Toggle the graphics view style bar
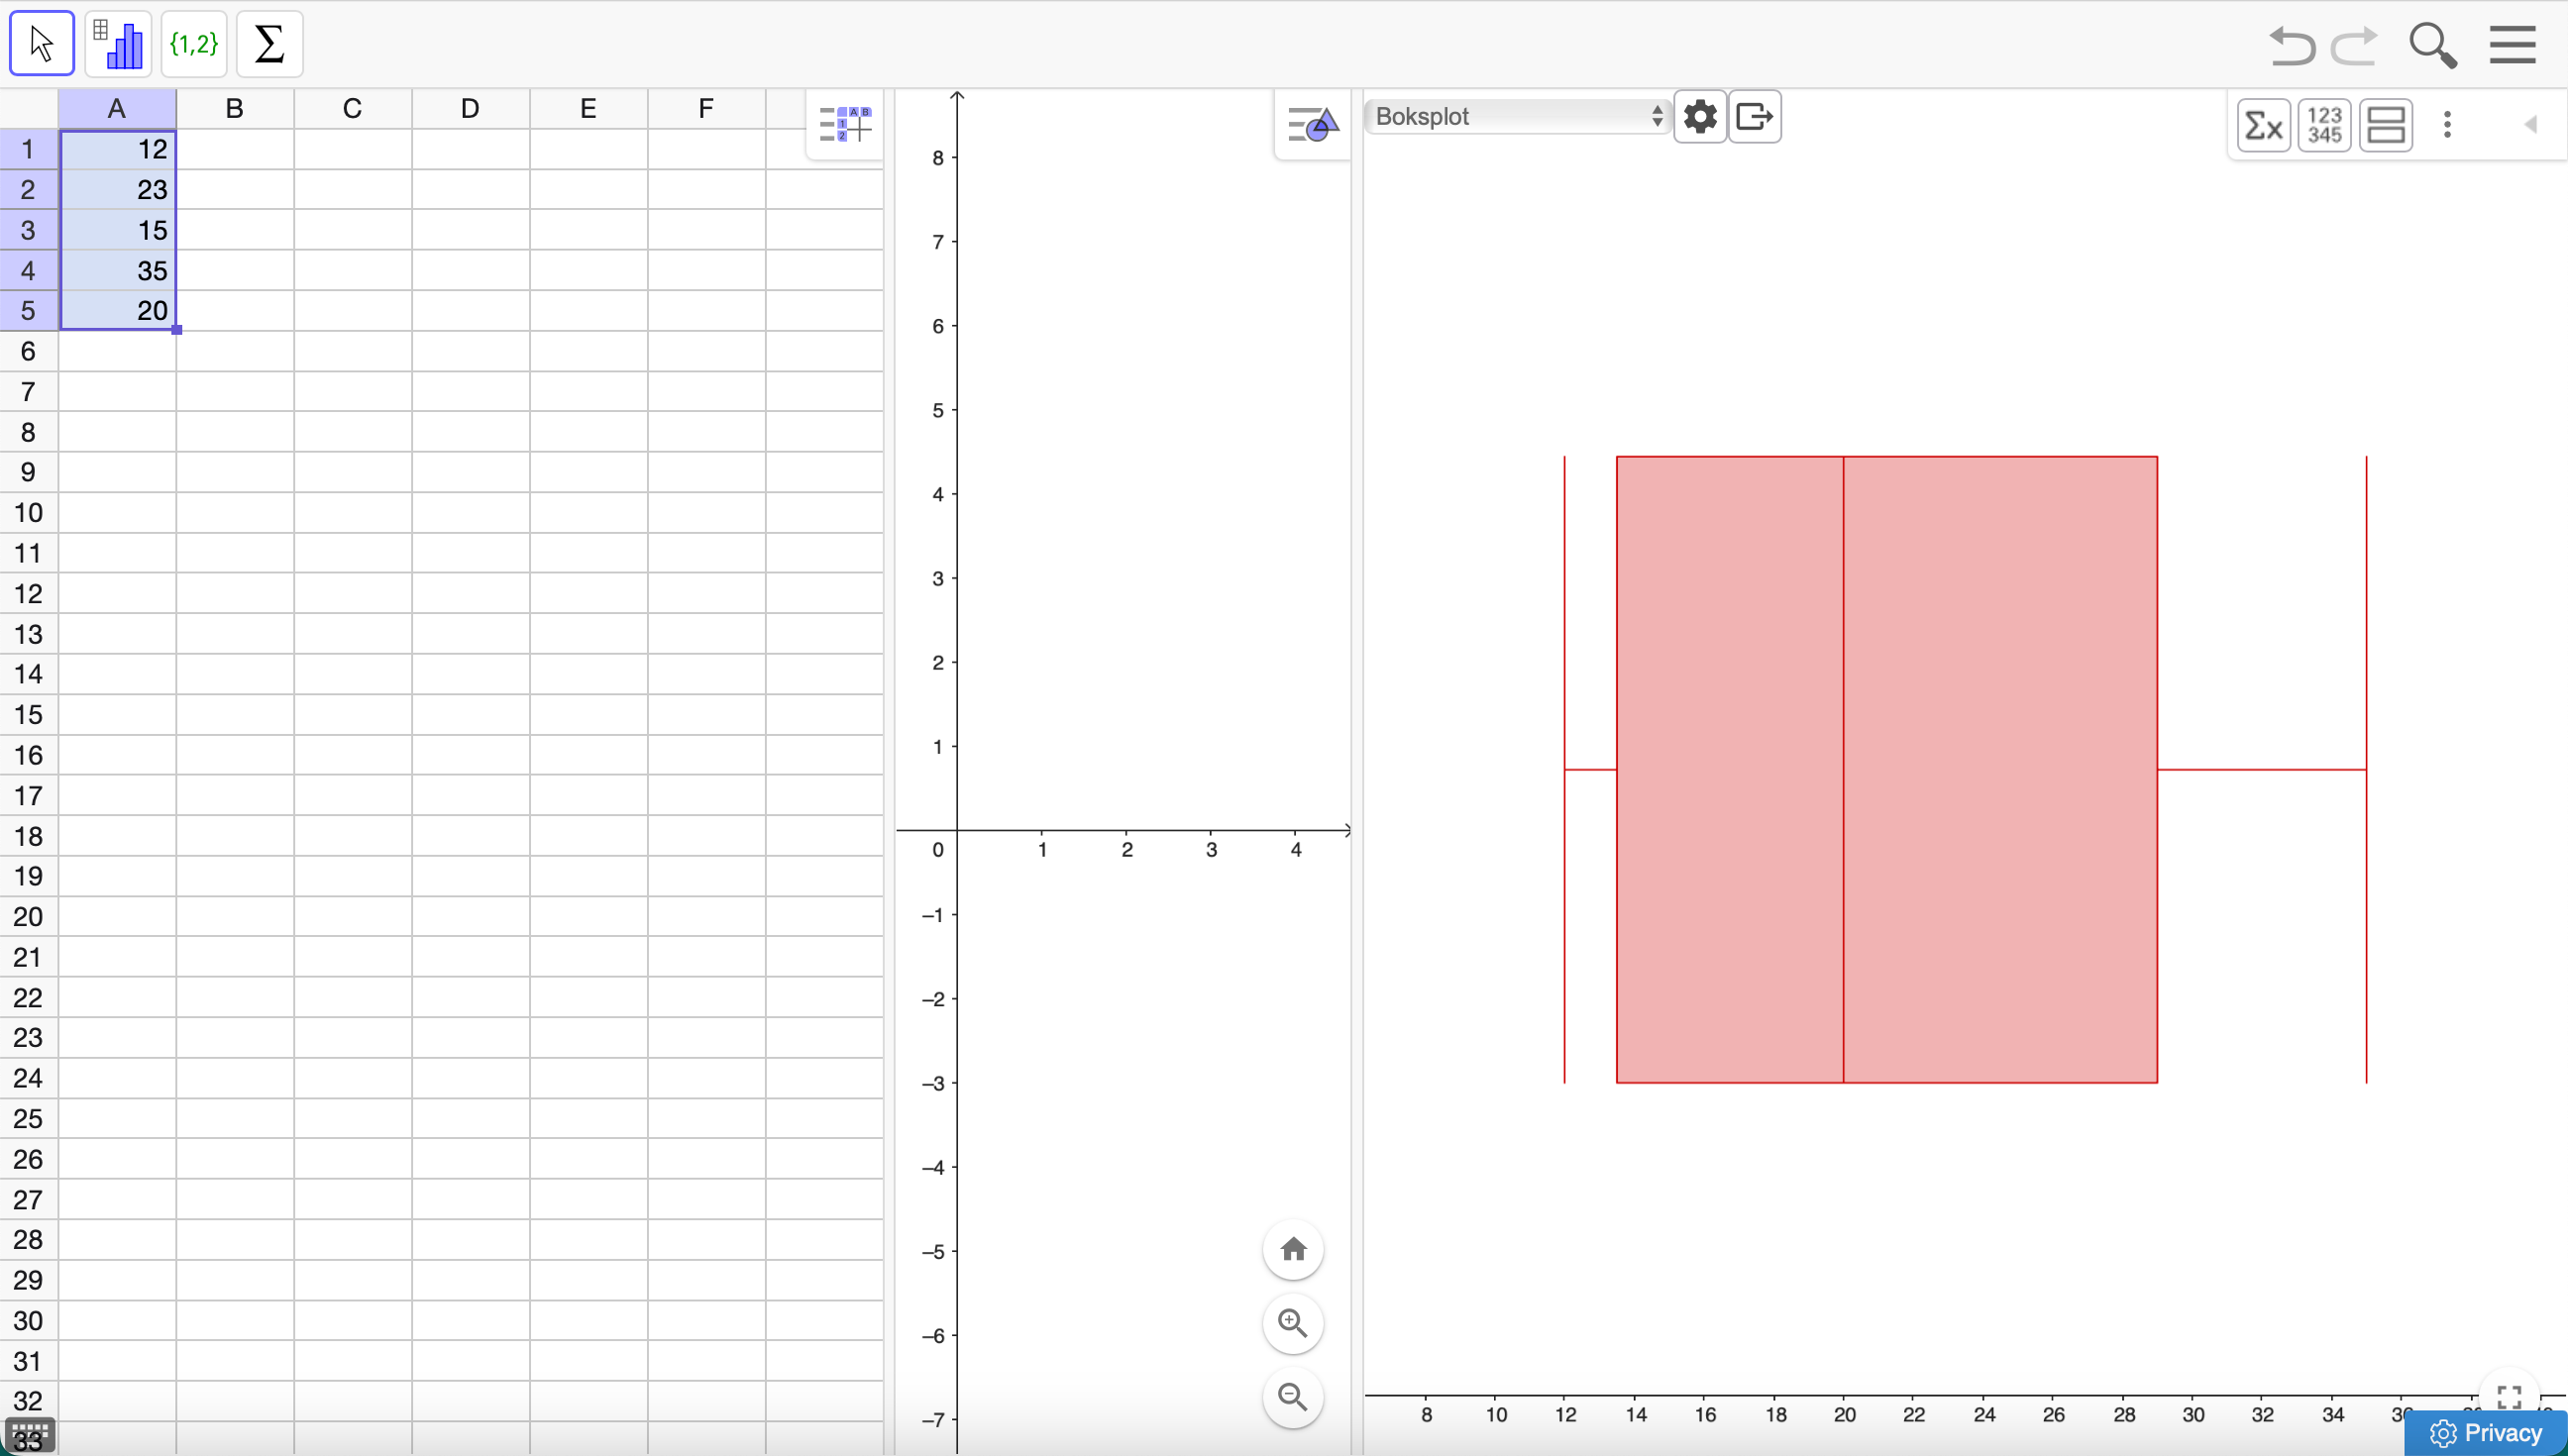 (1312, 125)
